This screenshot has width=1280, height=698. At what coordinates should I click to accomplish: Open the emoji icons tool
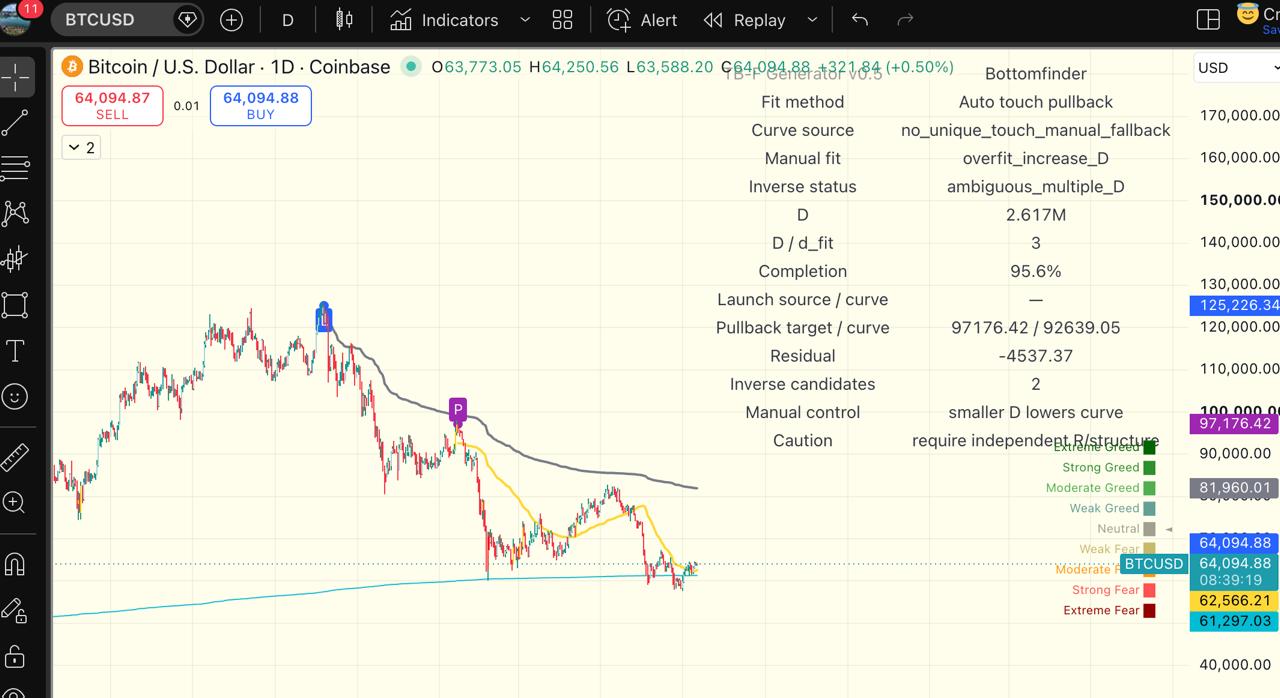click(x=15, y=396)
